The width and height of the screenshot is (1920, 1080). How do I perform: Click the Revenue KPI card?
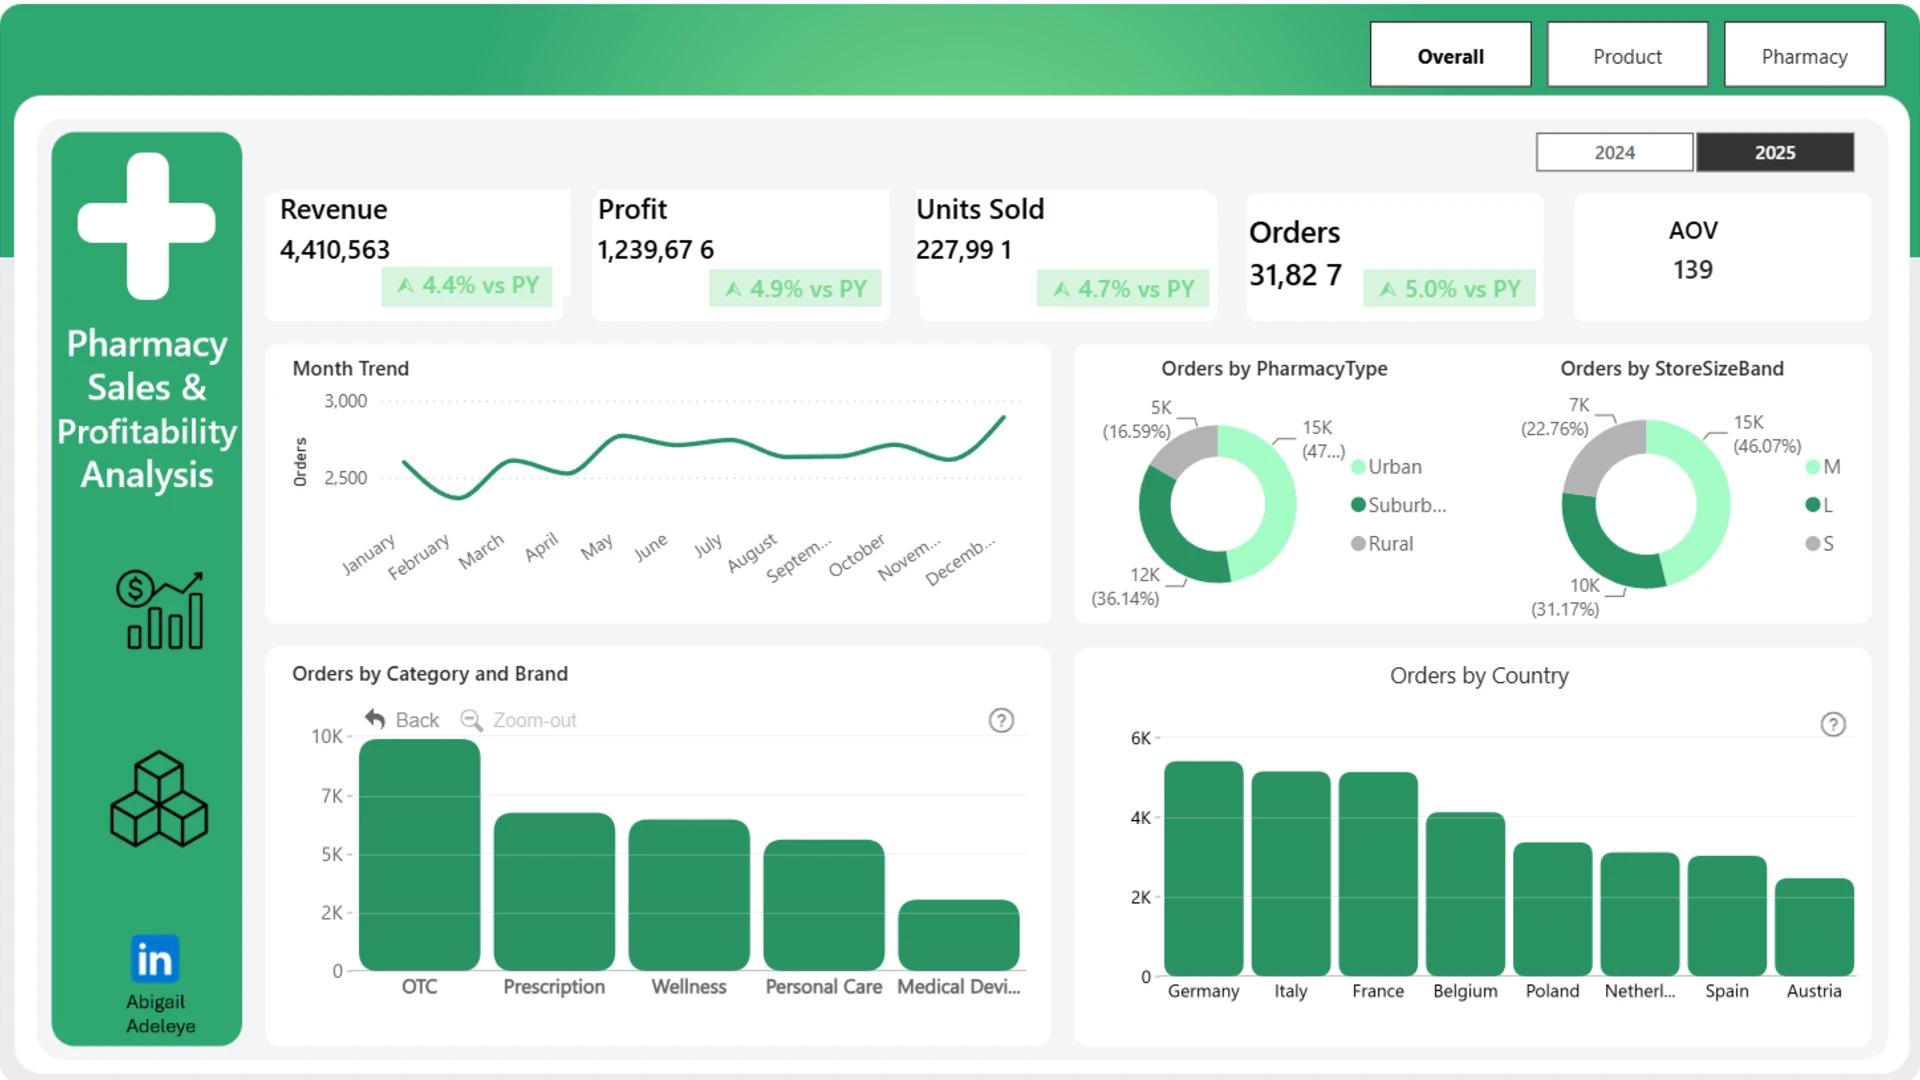[x=418, y=254]
